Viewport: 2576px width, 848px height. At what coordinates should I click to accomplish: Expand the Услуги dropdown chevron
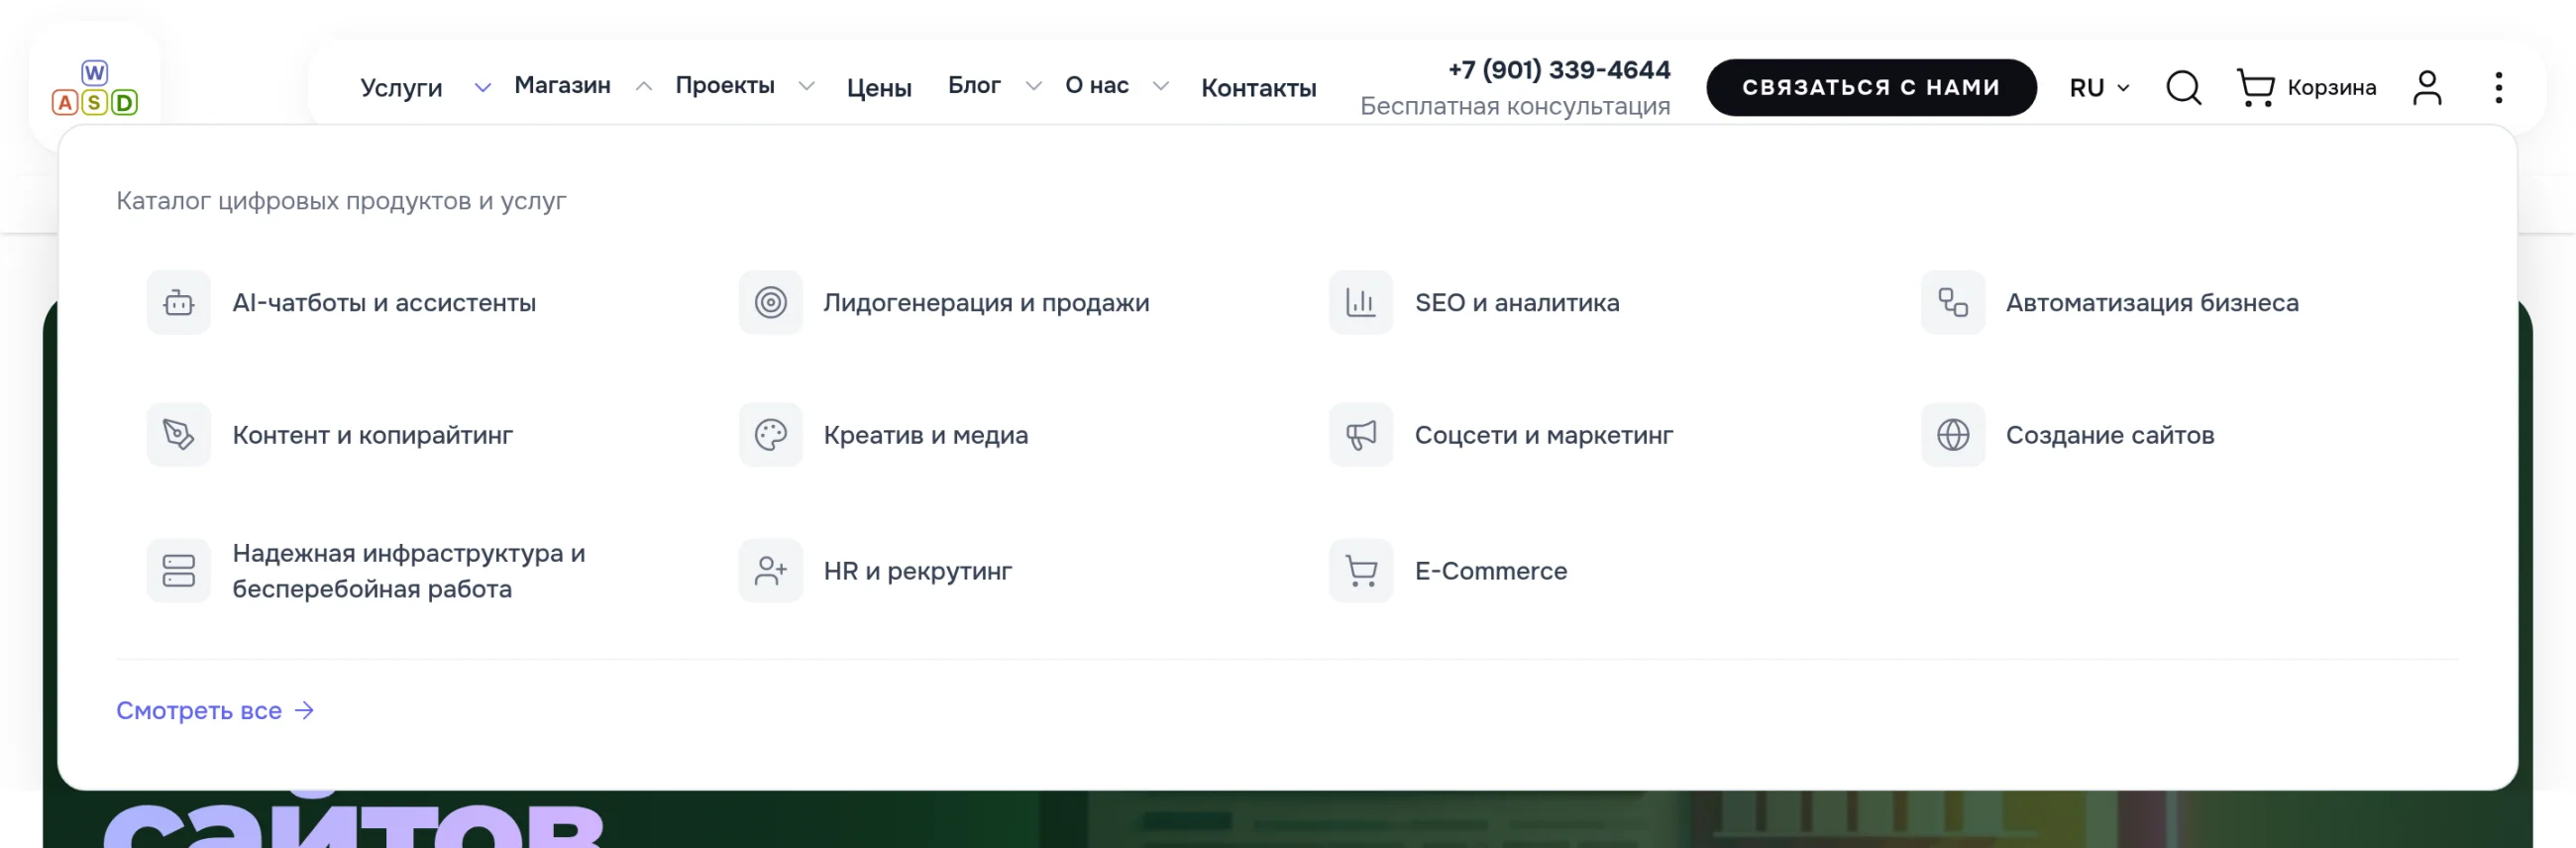[482, 88]
